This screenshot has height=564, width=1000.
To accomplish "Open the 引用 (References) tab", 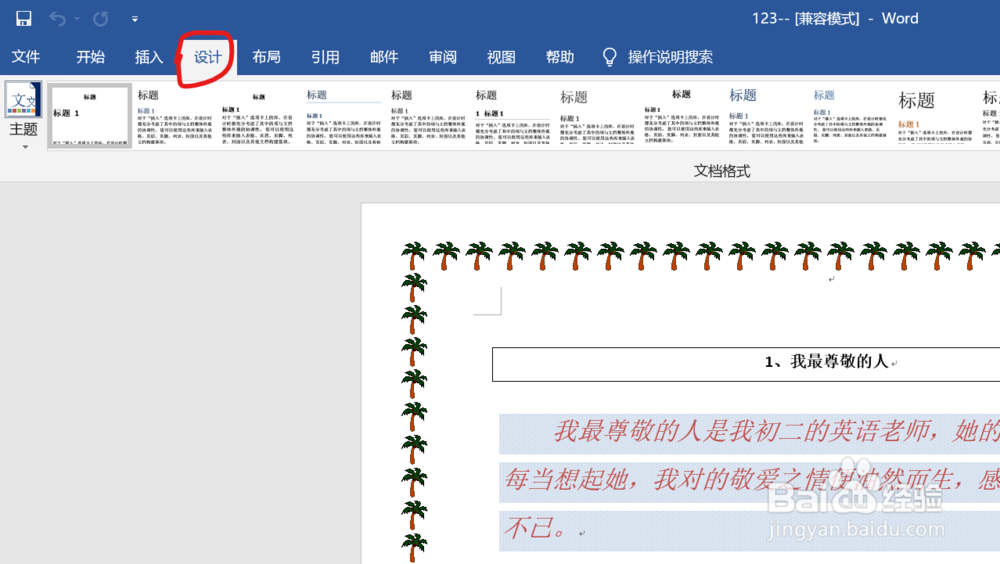I will tap(325, 57).
